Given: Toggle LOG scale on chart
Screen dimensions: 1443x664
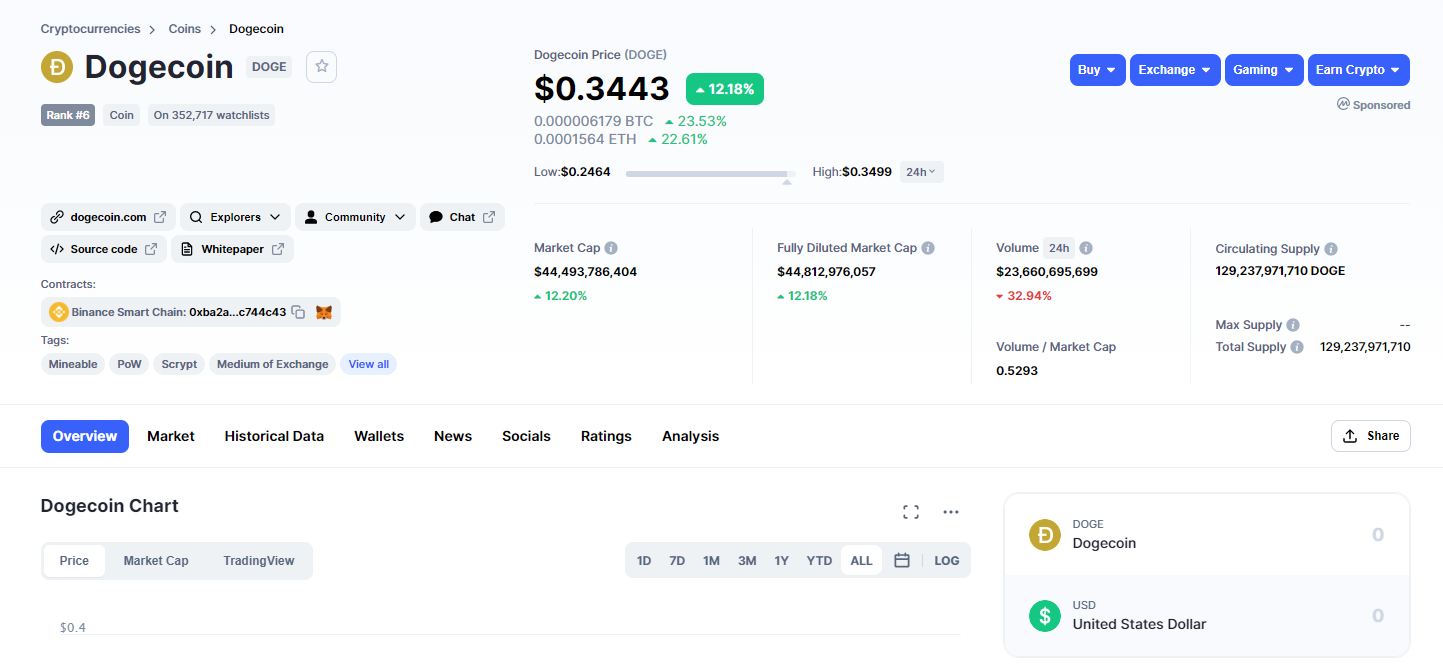Looking at the screenshot, I should [947, 561].
